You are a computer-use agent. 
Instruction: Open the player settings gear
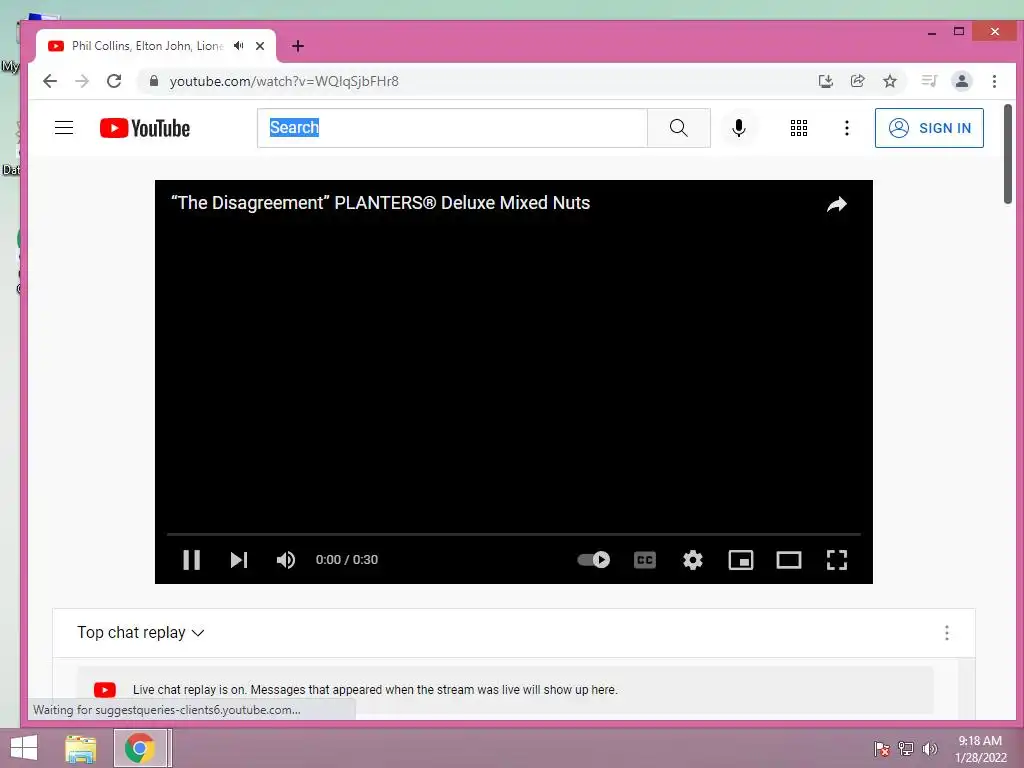[693, 560]
